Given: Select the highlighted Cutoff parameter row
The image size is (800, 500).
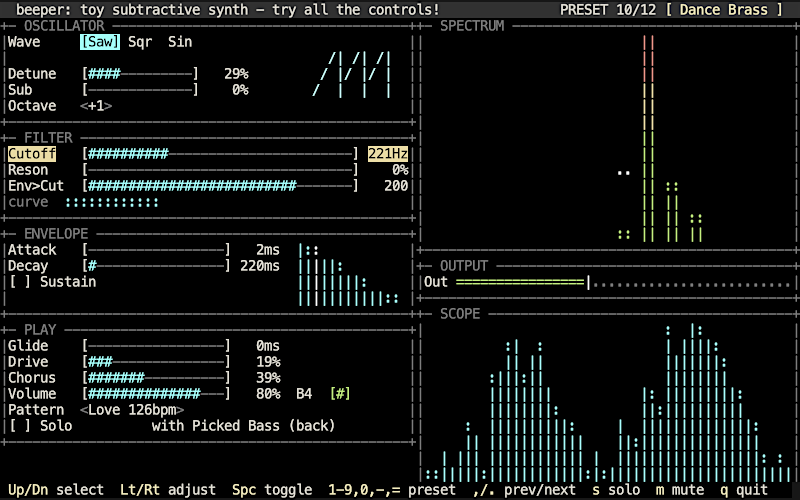Looking at the screenshot, I should pyautogui.click(x=208, y=154).
